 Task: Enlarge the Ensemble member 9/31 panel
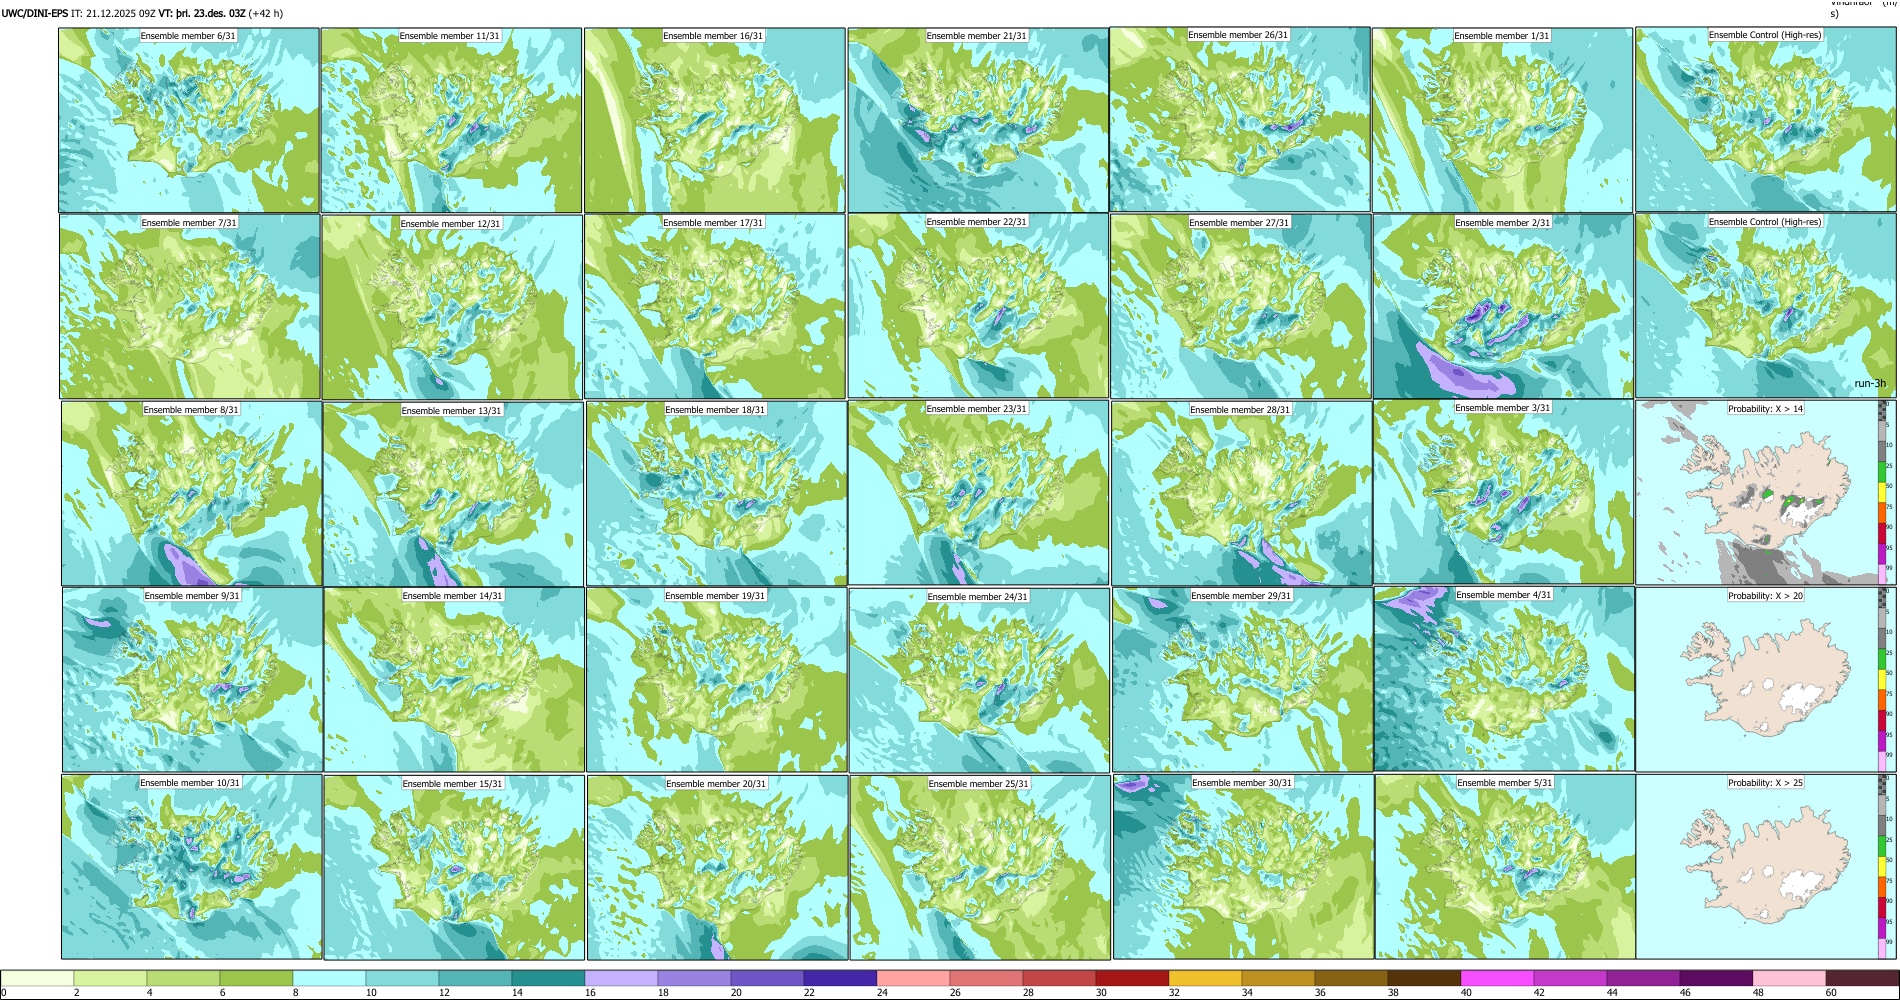tap(192, 680)
